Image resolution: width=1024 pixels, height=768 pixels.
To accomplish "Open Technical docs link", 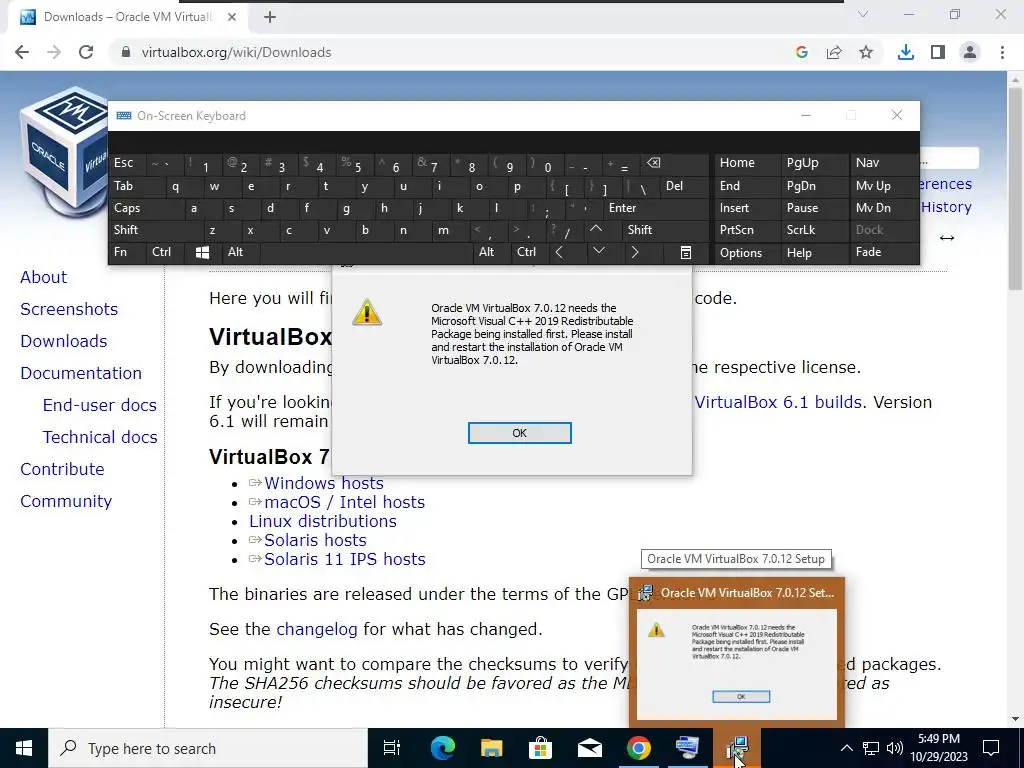I will tap(100, 437).
